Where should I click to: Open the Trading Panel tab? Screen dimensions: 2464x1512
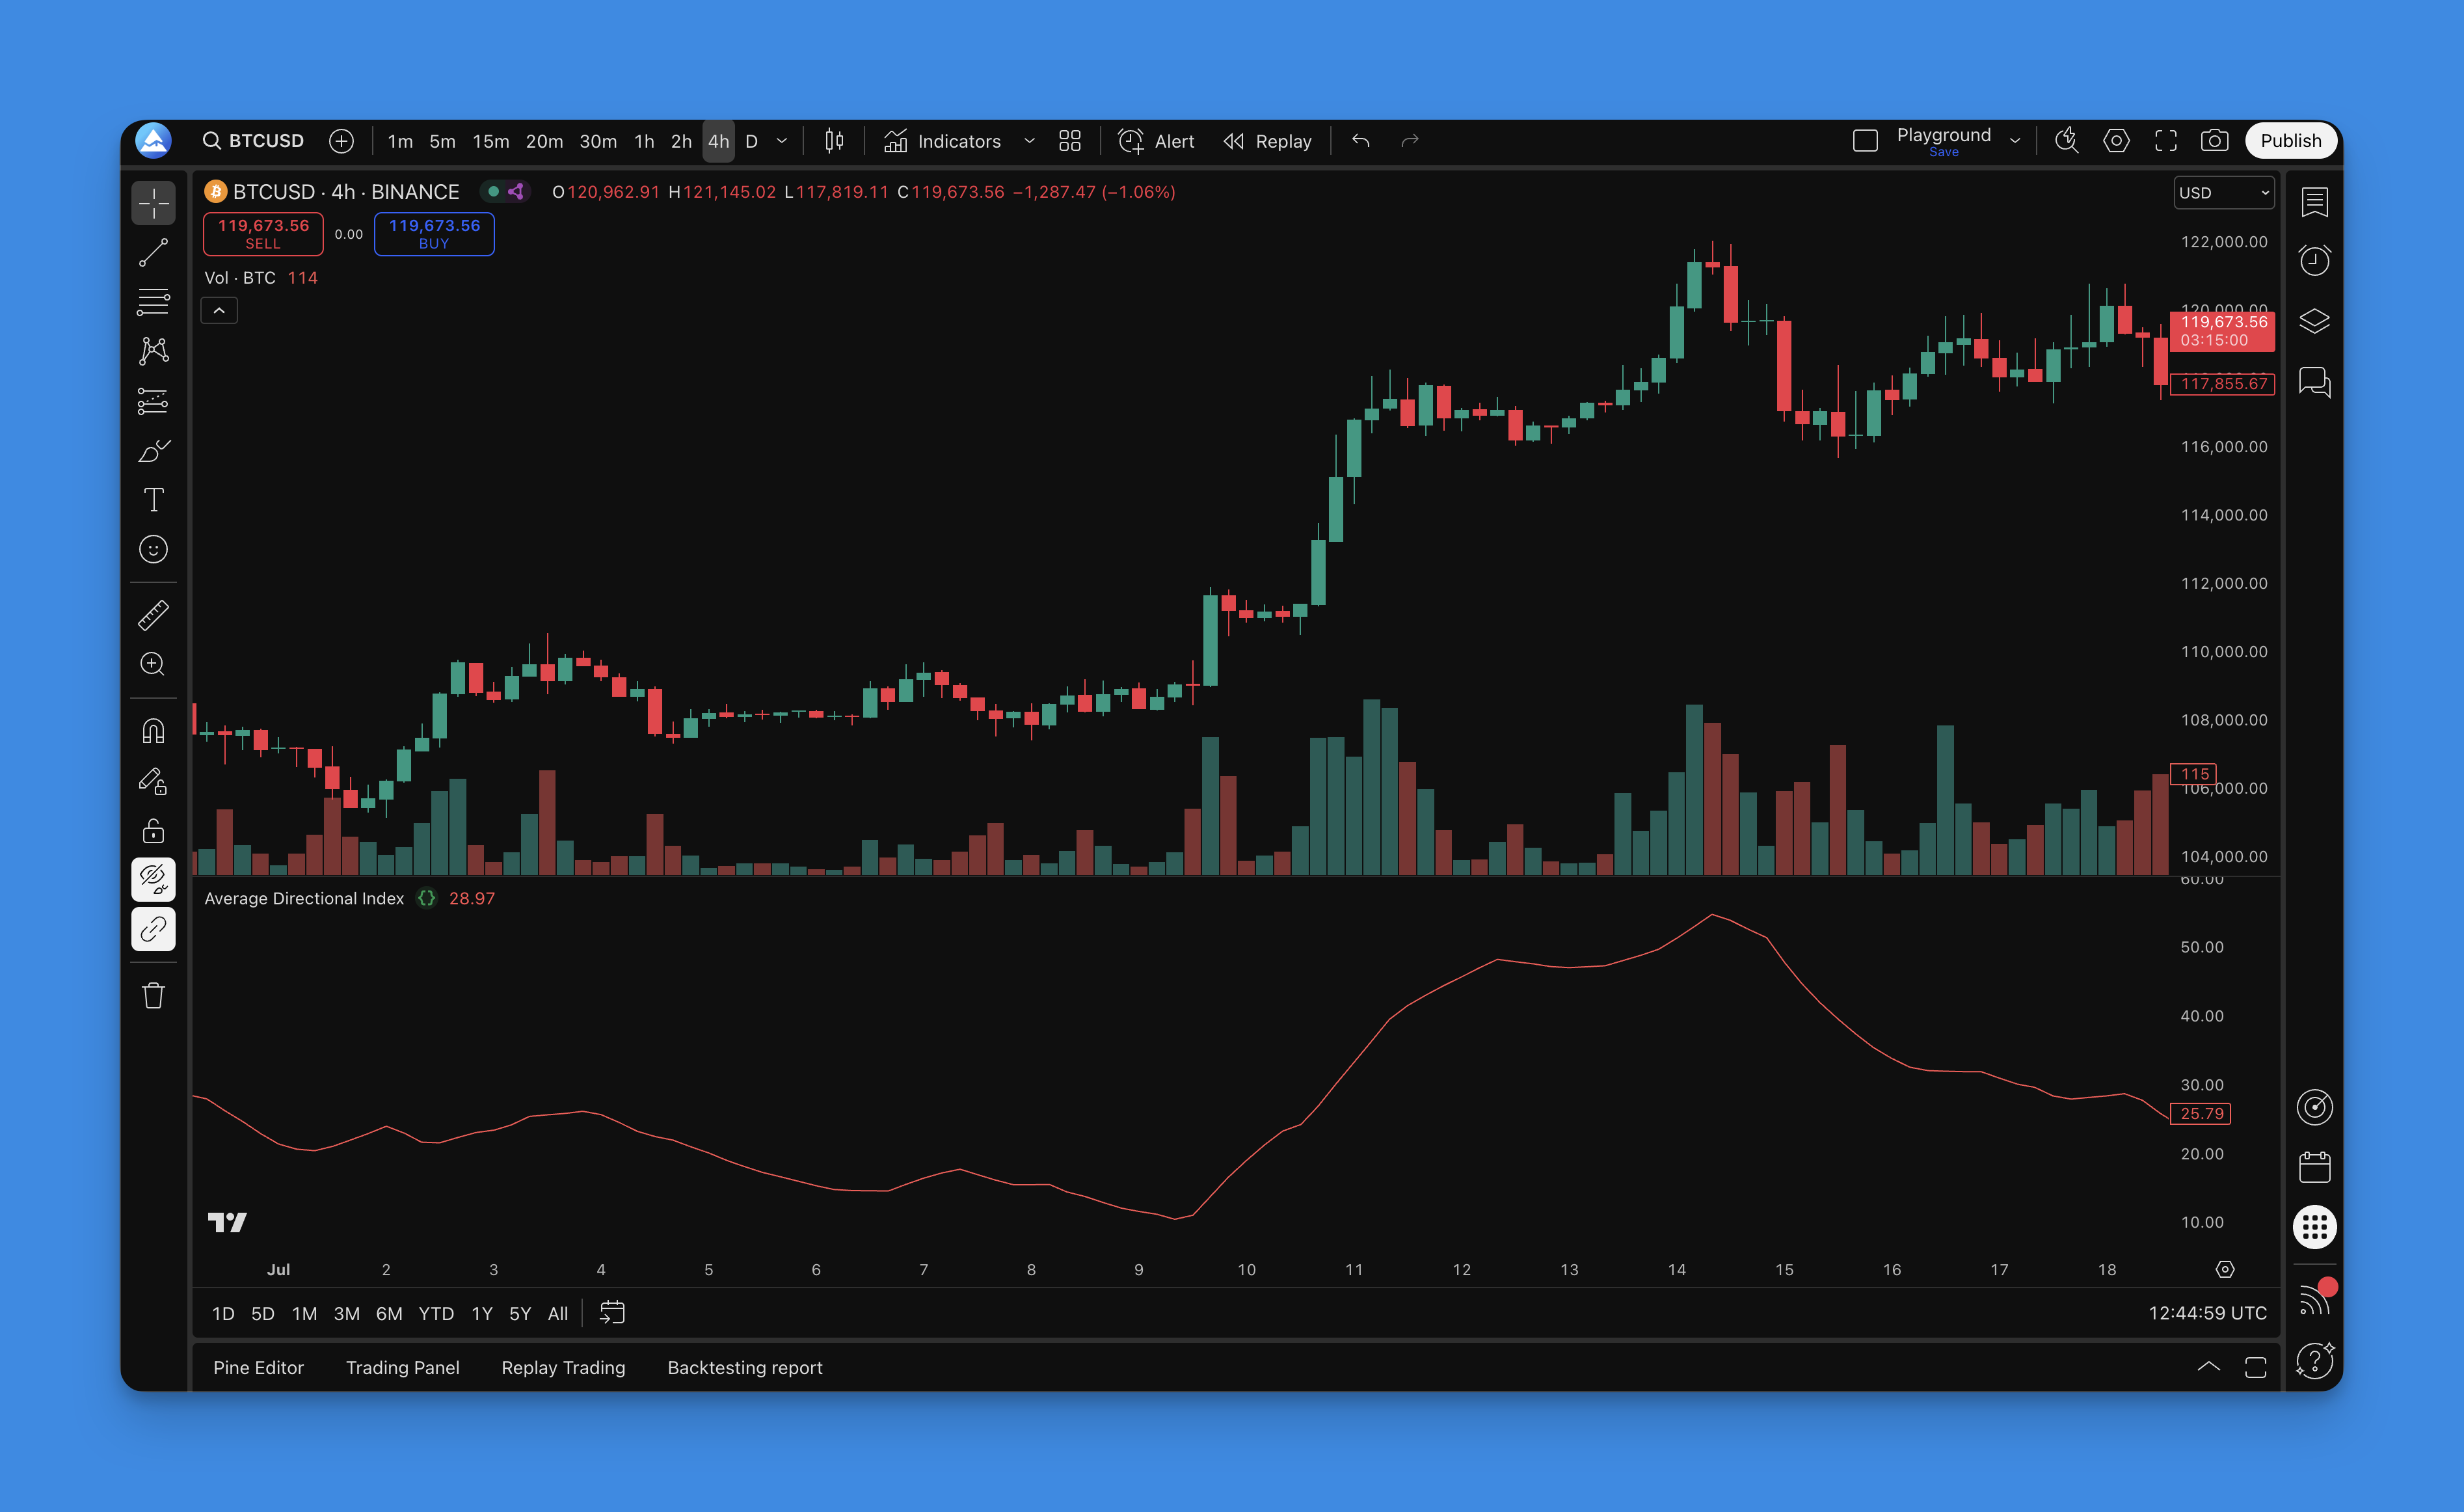[x=403, y=1368]
